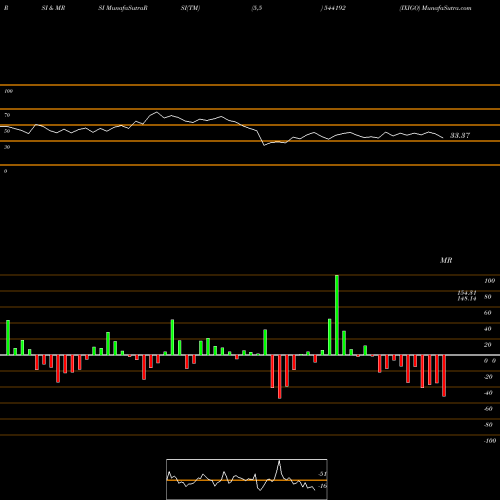Click the 148.14 value label

click(467, 299)
